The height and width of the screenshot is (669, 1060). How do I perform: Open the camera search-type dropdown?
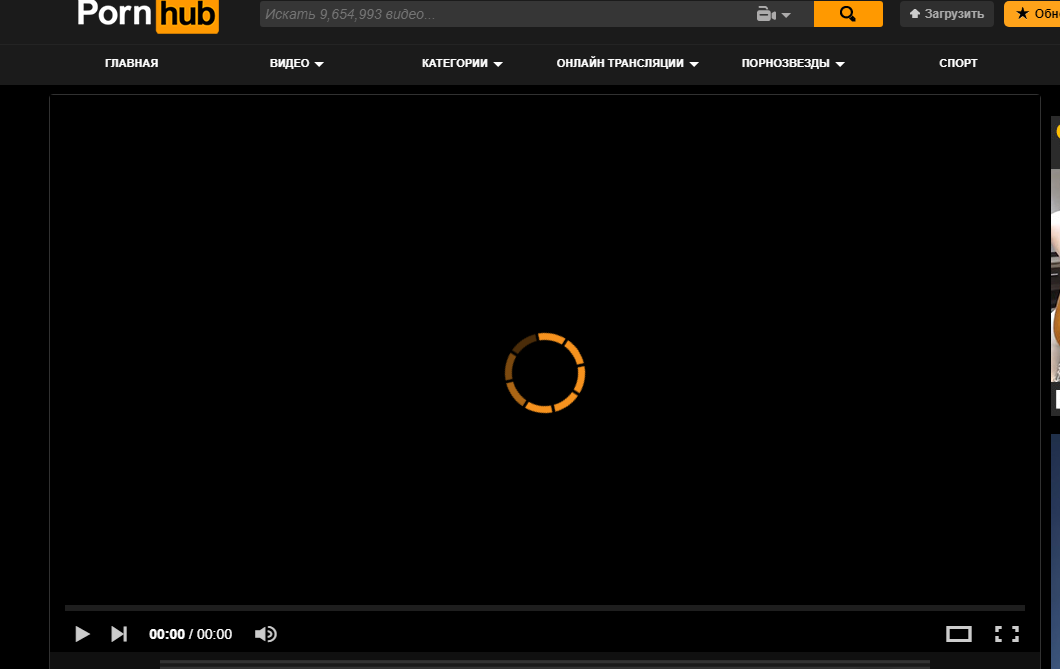[773, 14]
